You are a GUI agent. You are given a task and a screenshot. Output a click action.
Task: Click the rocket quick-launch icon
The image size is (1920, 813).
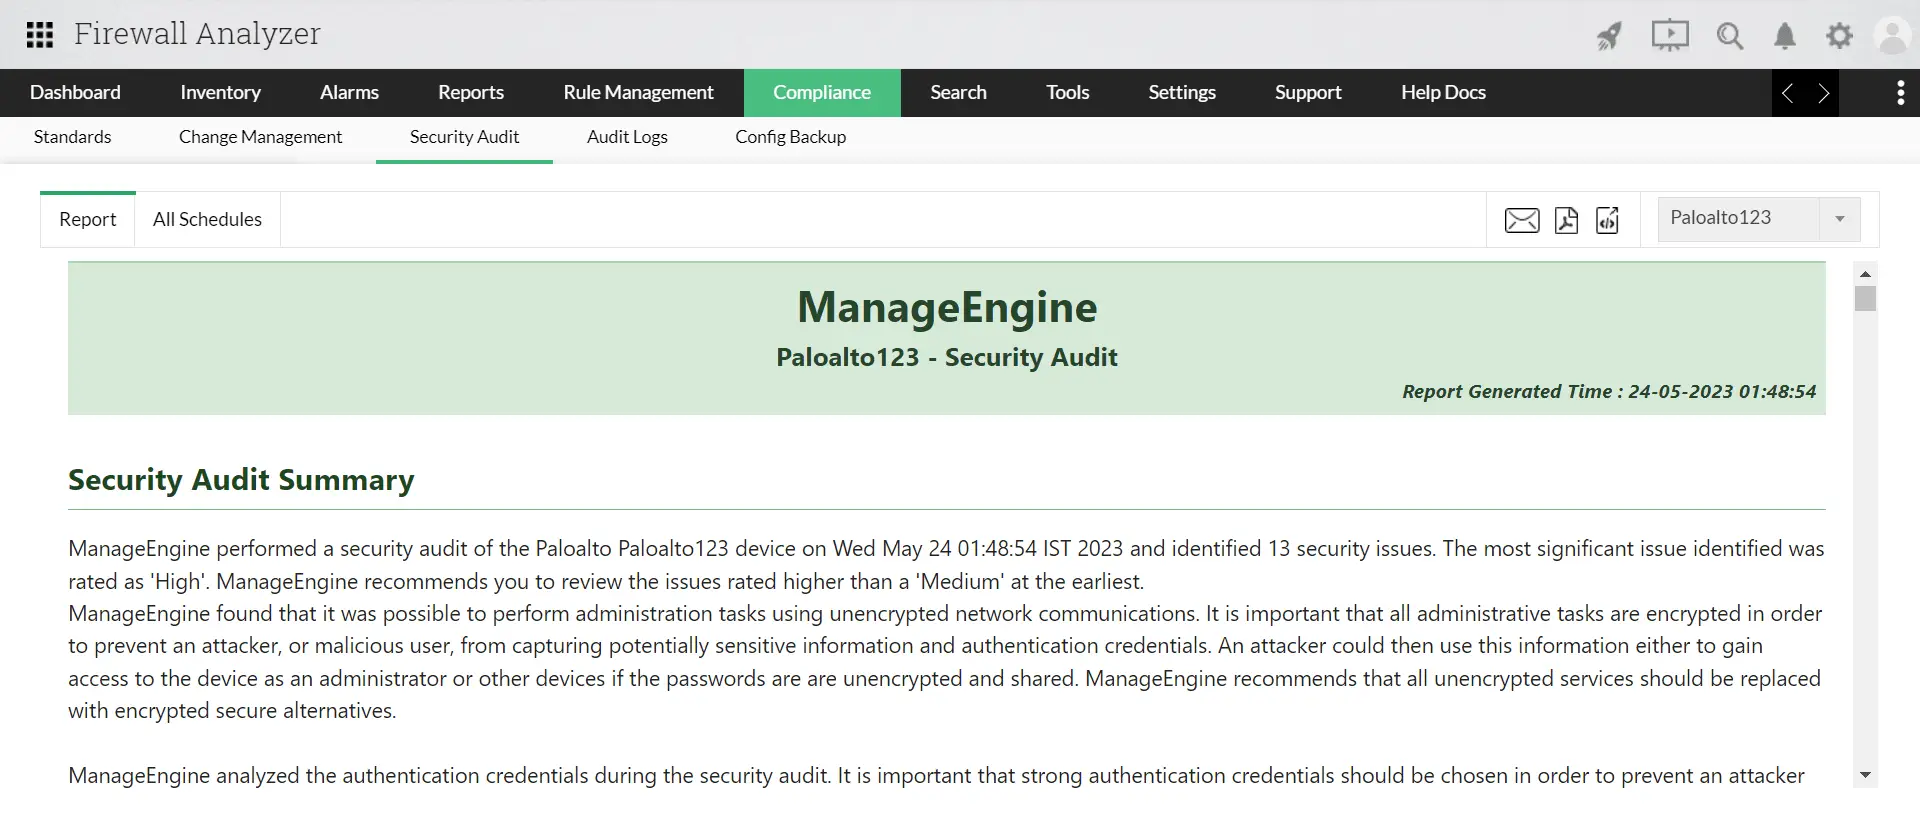[1609, 36]
